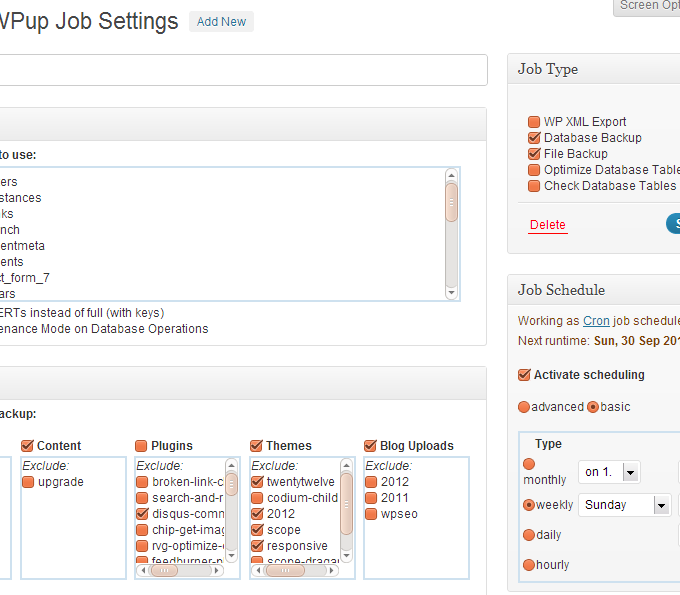The width and height of the screenshot is (680, 595).
Task: Enable Optimize Database Tables option
Action: pyautogui.click(x=534, y=170)
